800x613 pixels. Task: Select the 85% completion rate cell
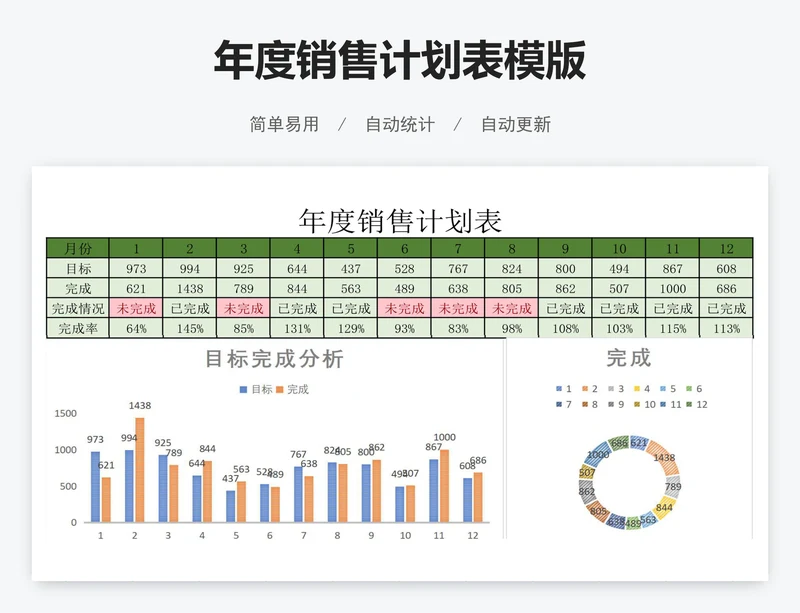243,328
